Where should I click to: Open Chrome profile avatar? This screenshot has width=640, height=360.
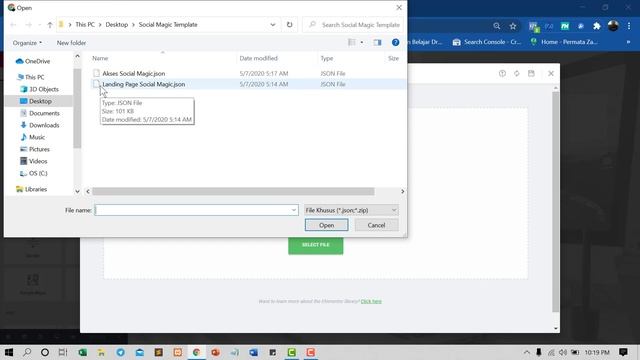pos(613,26)
